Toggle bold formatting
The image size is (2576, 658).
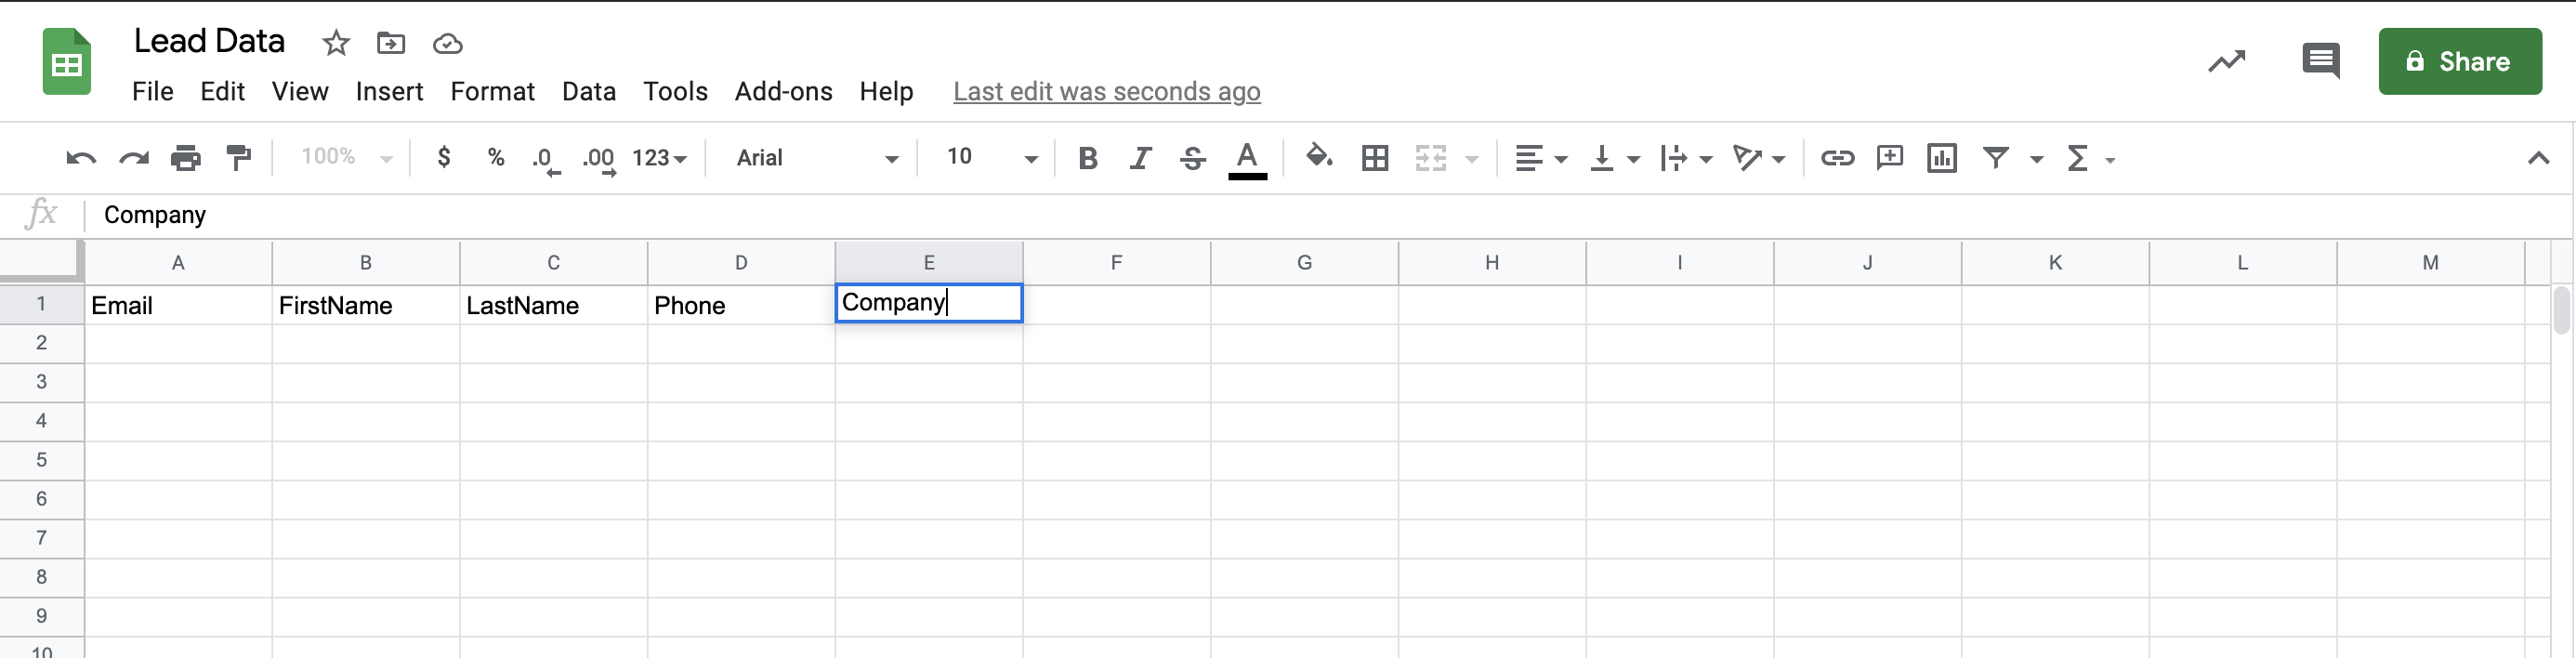[x=1088, y=158]
